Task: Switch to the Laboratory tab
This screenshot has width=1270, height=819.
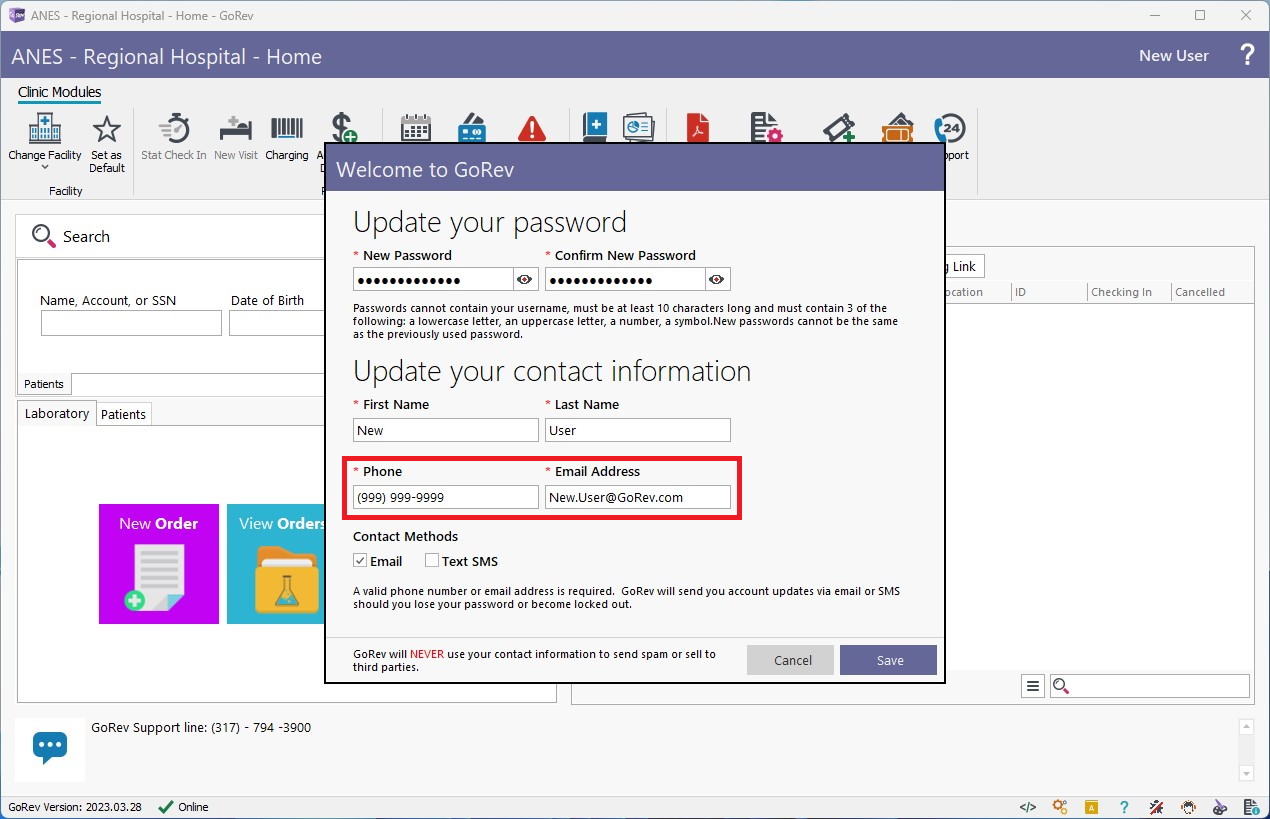Action: pyautogui.click(x=57, y=413)
